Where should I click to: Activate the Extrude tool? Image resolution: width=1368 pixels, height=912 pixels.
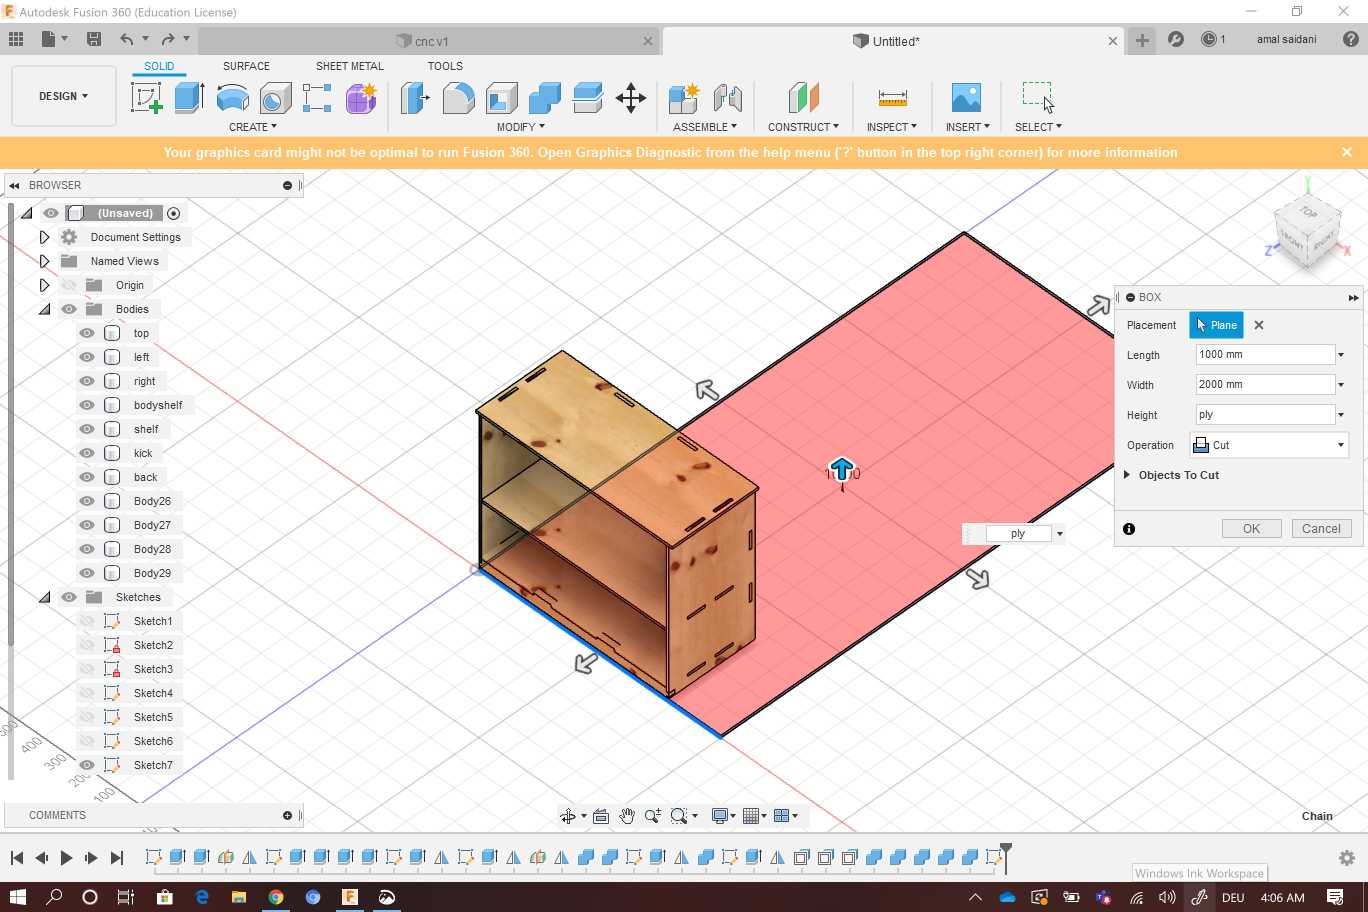pos(189,98)
